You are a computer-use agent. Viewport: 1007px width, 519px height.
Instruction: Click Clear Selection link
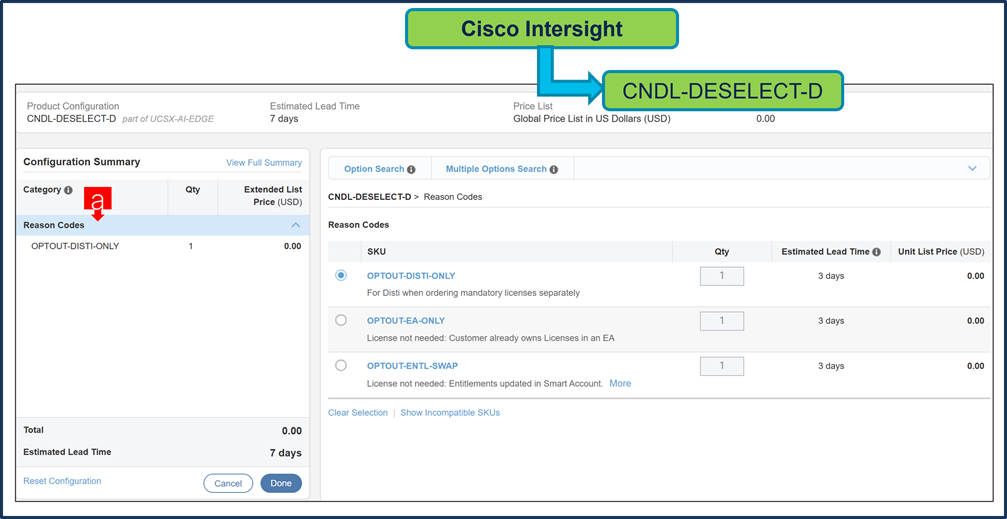tap(358, 412)
